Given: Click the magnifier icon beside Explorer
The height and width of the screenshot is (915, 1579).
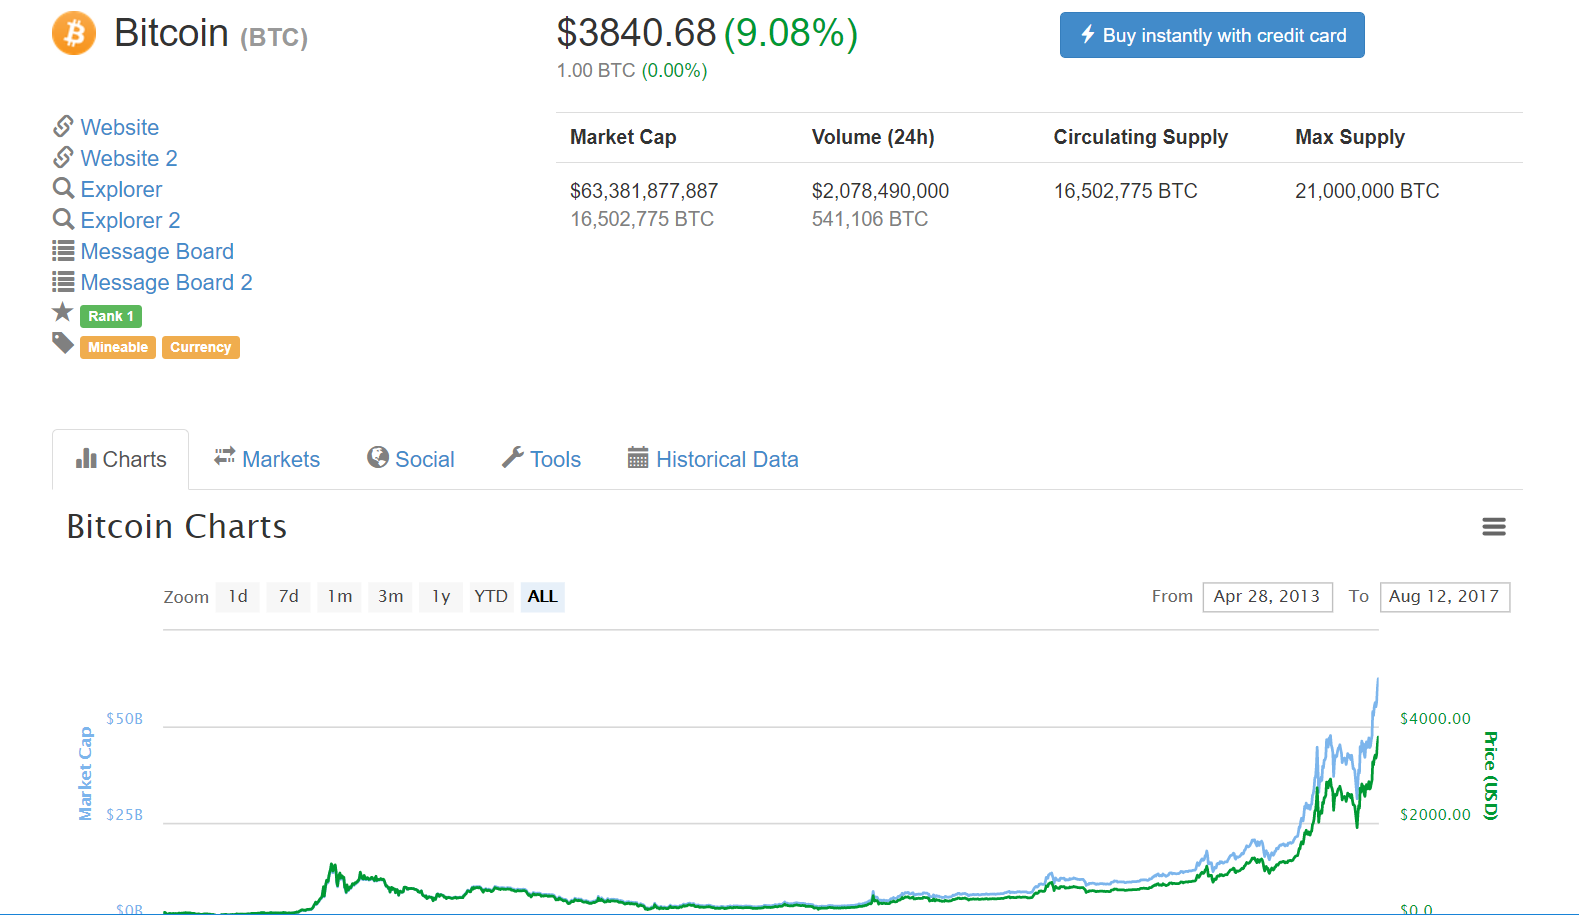Looking at the screenshot, I should point(63,188).
